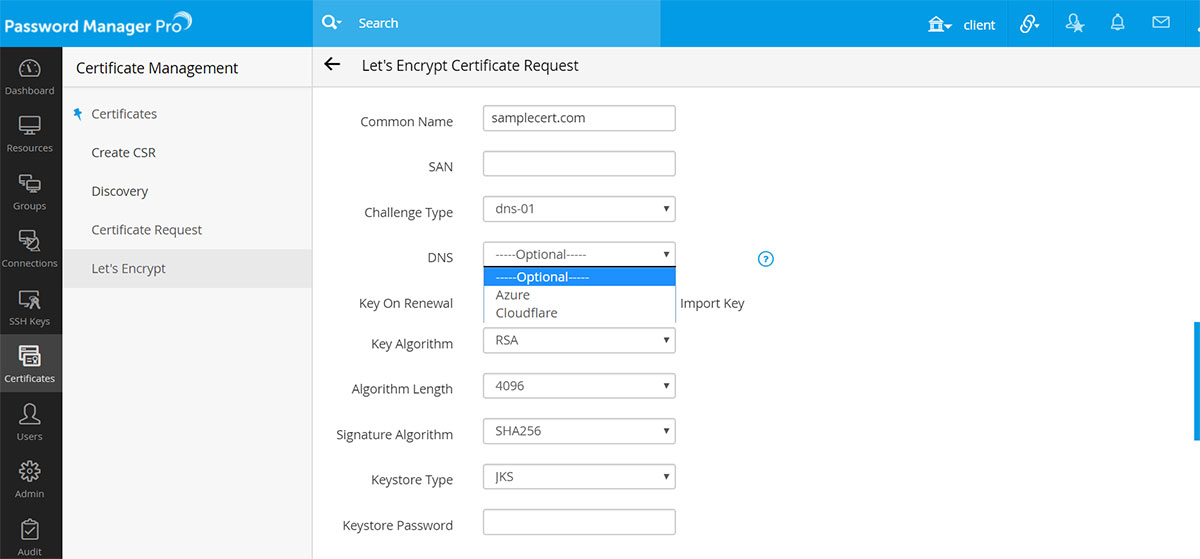1200x559 pixels.
Task: Click the DNS help question mark icon
Action: pyautogui.click(x=766, y=259)
